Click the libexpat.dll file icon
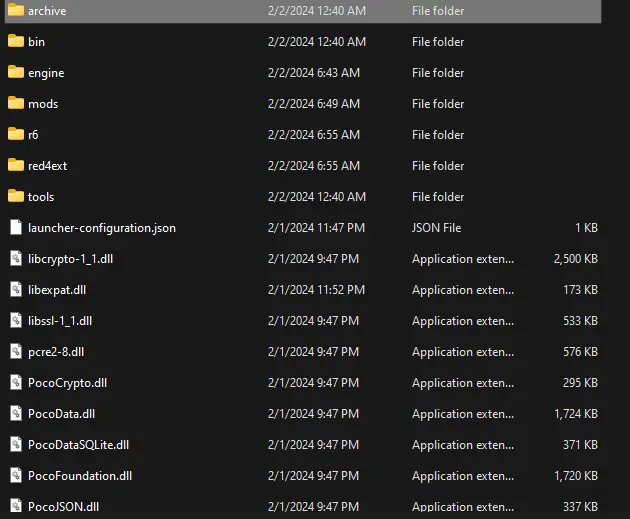 [16, 289]
